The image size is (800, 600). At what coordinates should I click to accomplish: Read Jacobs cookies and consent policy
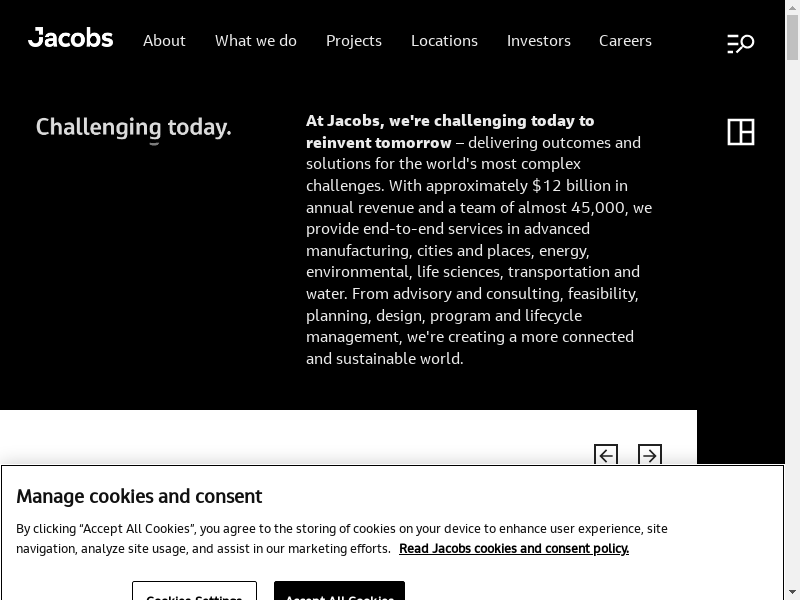(x=514, y=549)
